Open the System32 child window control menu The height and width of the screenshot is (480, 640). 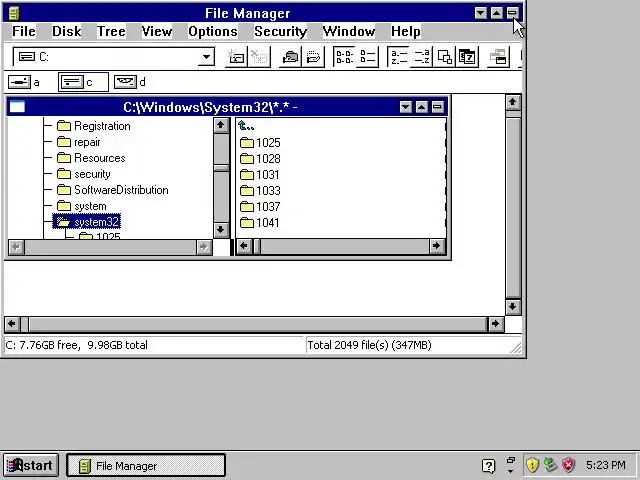tap(17, 107)
